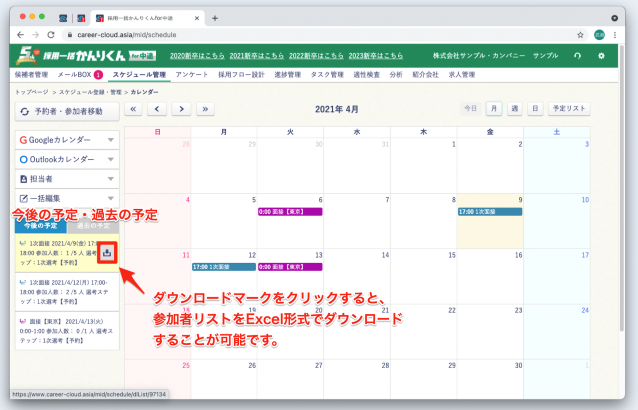This screenshot has width=638, height=410.
Task: Click the settings gear icon in header
Action: tap(601, 56)
